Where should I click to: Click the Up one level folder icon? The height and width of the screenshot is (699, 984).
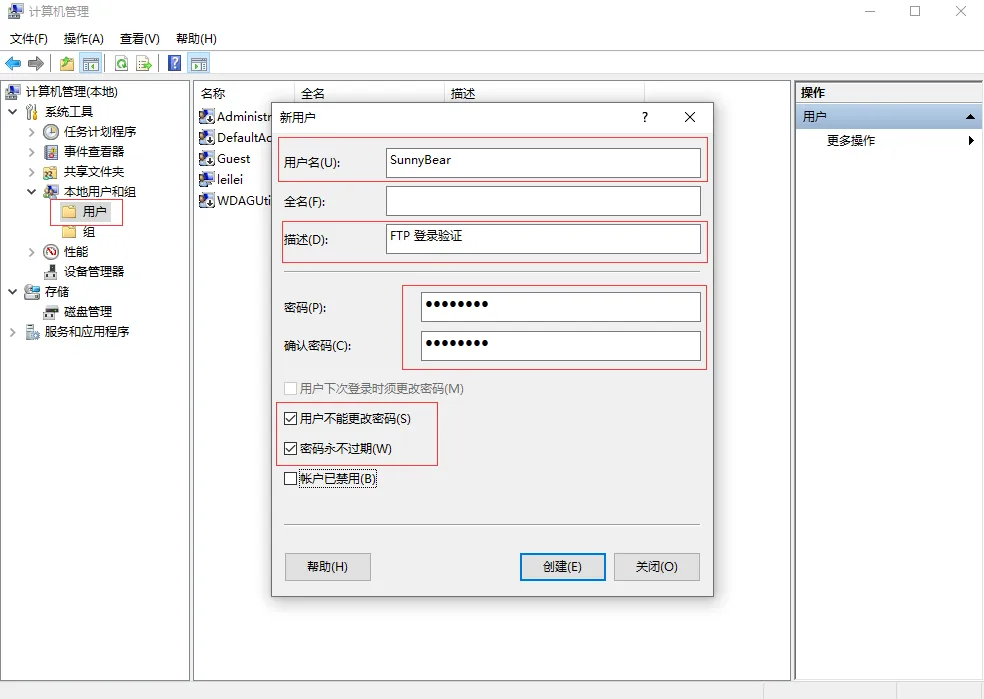pos(66,64)
